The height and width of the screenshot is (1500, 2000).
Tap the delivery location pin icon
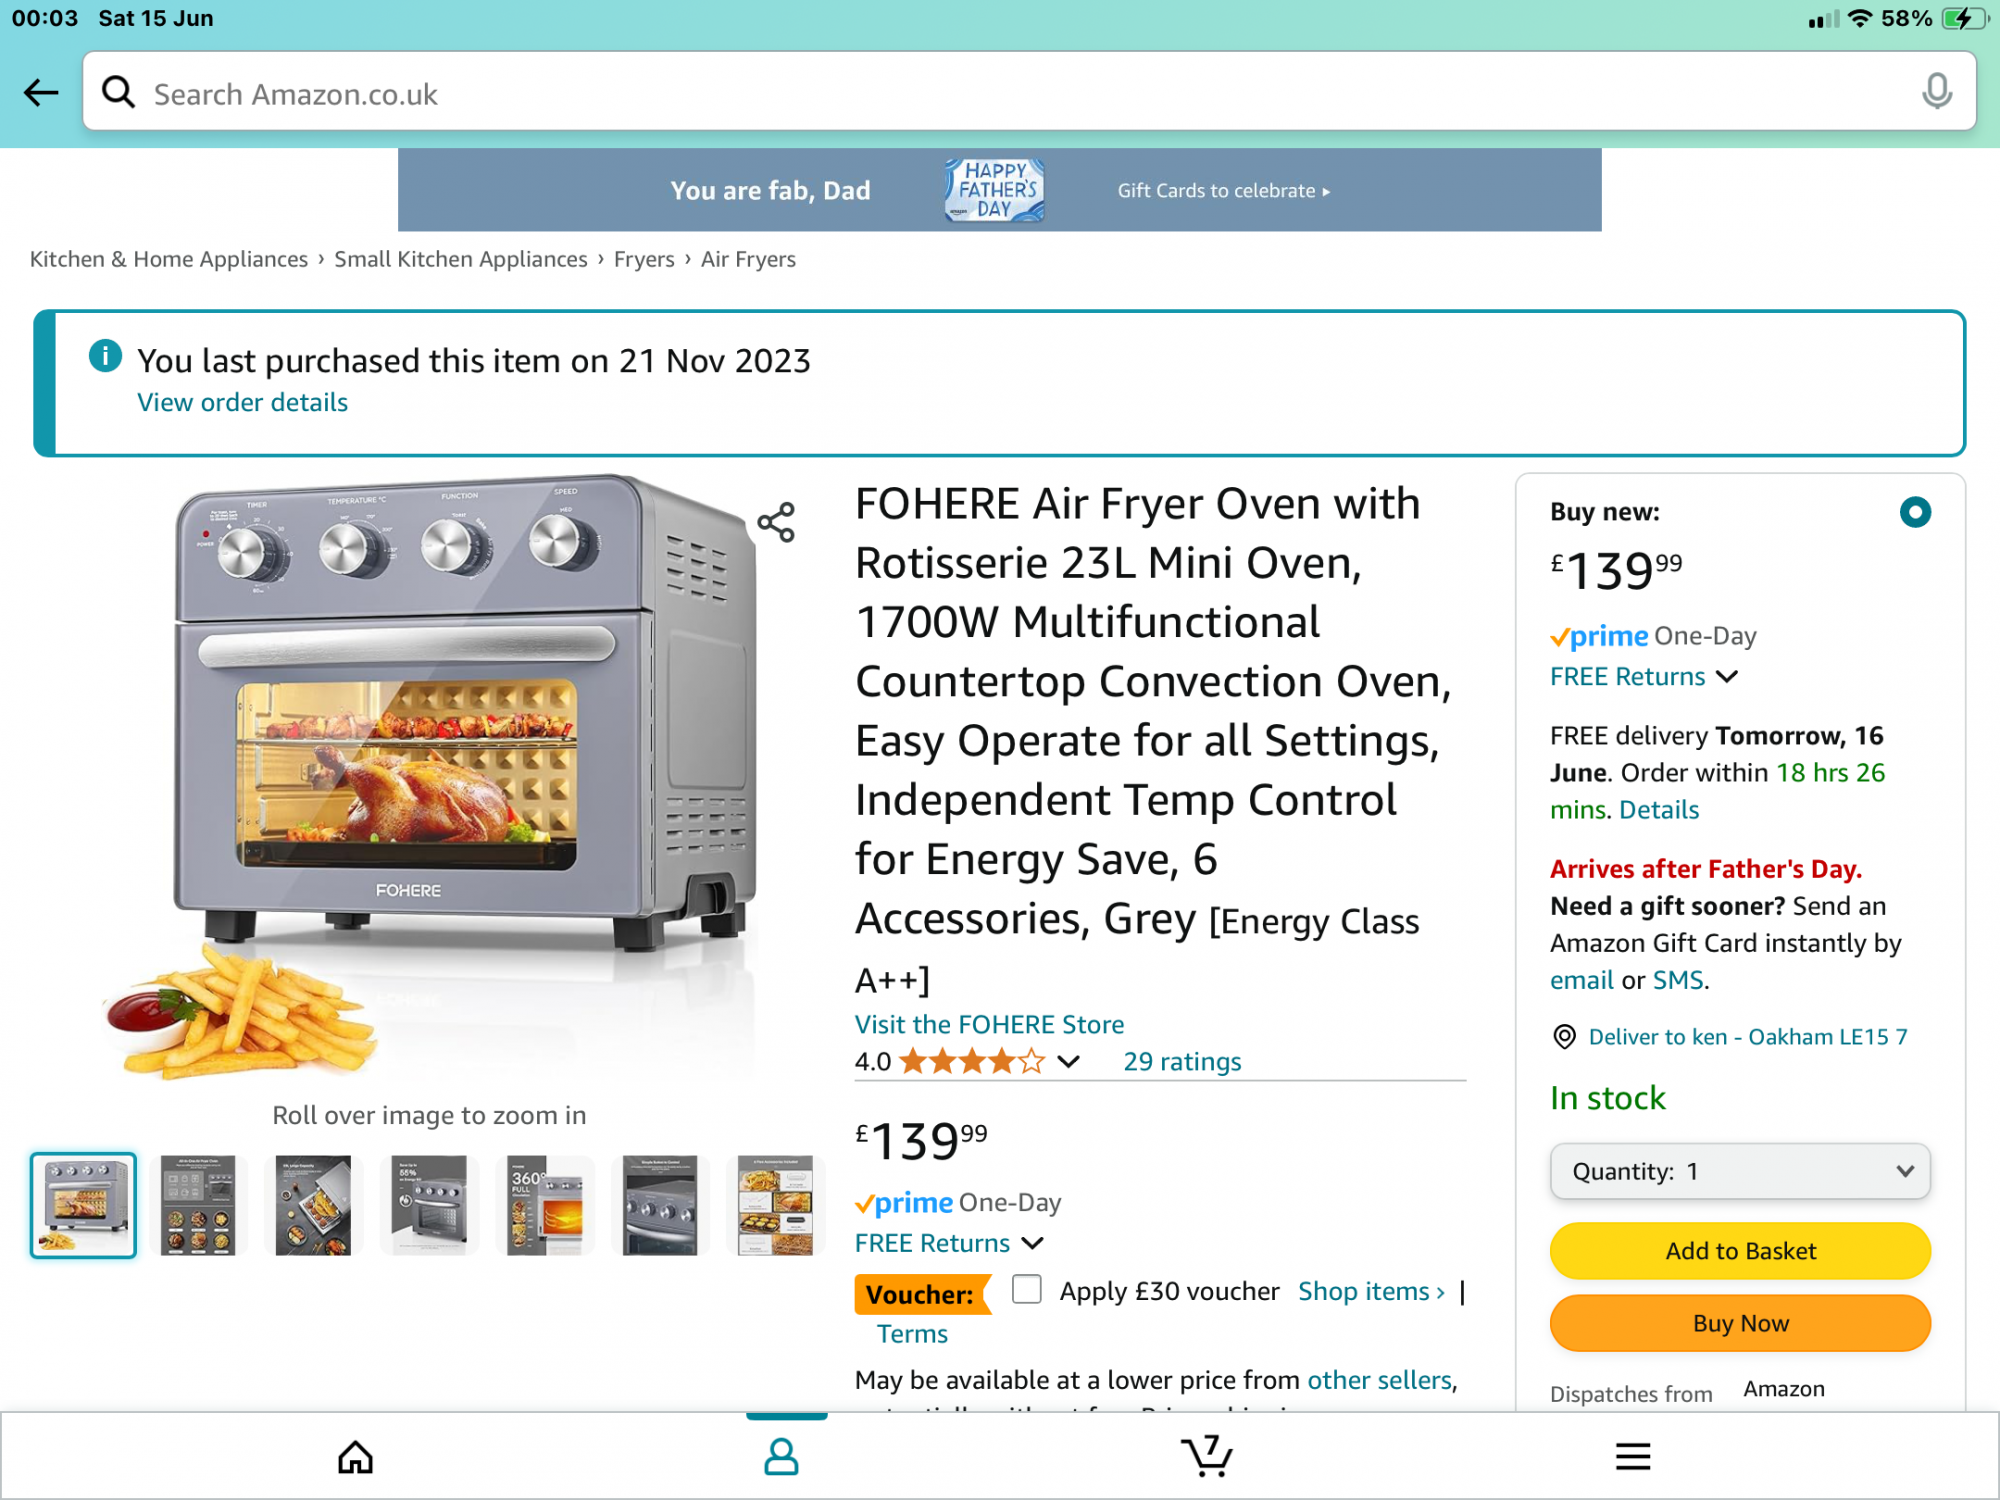(x=1564, y=1037)
